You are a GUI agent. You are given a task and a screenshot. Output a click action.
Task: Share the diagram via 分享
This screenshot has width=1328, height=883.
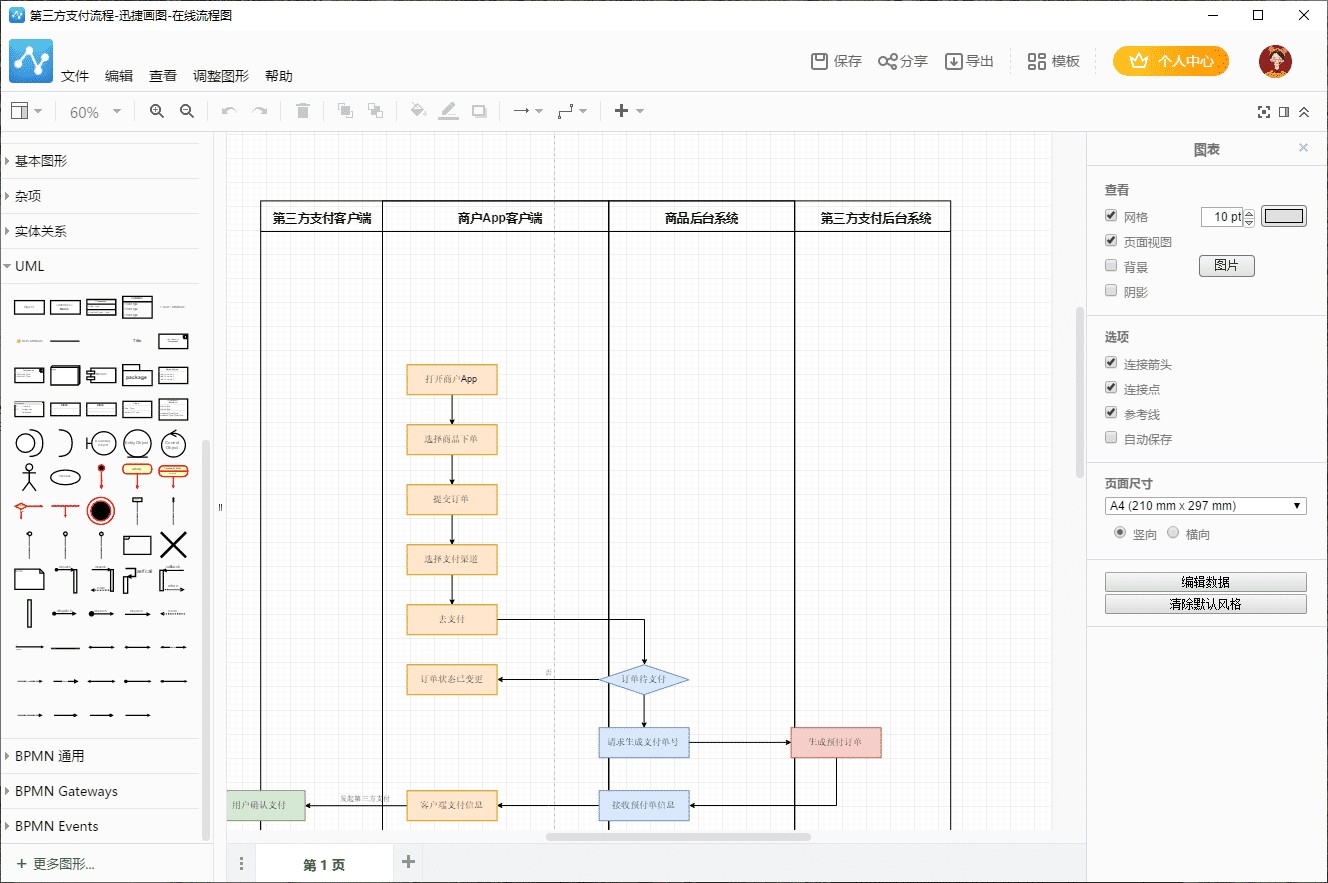point(903,61)
